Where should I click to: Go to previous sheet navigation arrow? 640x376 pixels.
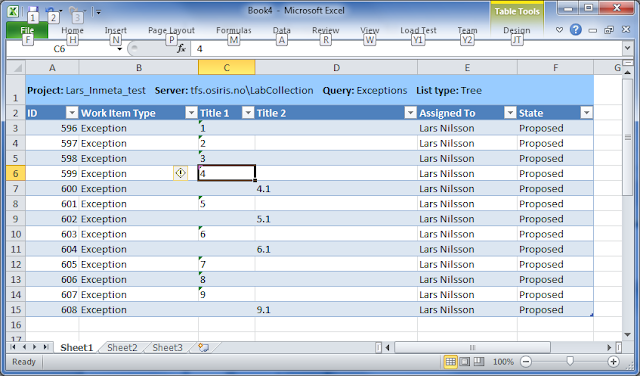(24, 347)
